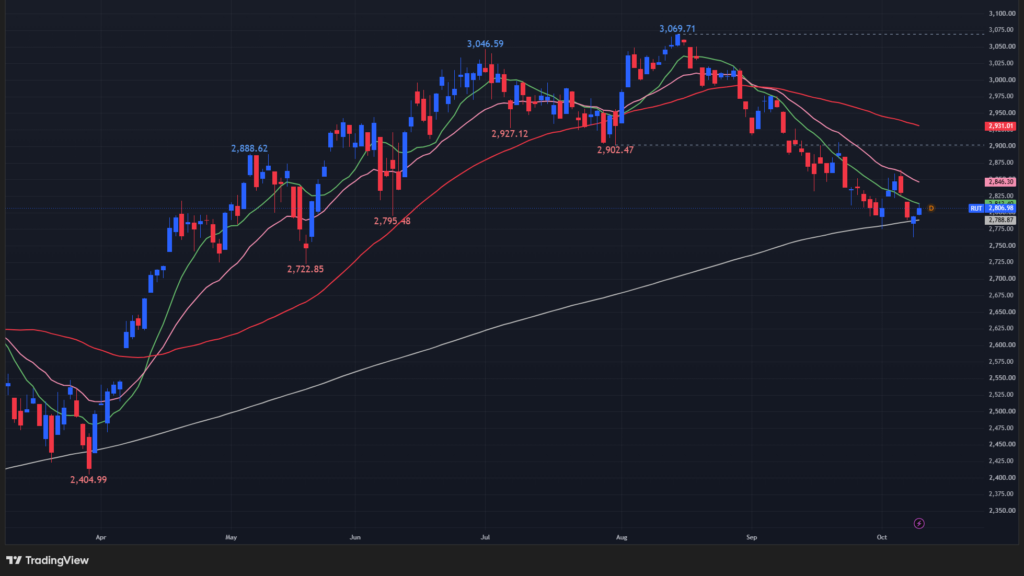Click the Sep label on the time axis
The image size is (1024, 576).
tap(752, 537)
